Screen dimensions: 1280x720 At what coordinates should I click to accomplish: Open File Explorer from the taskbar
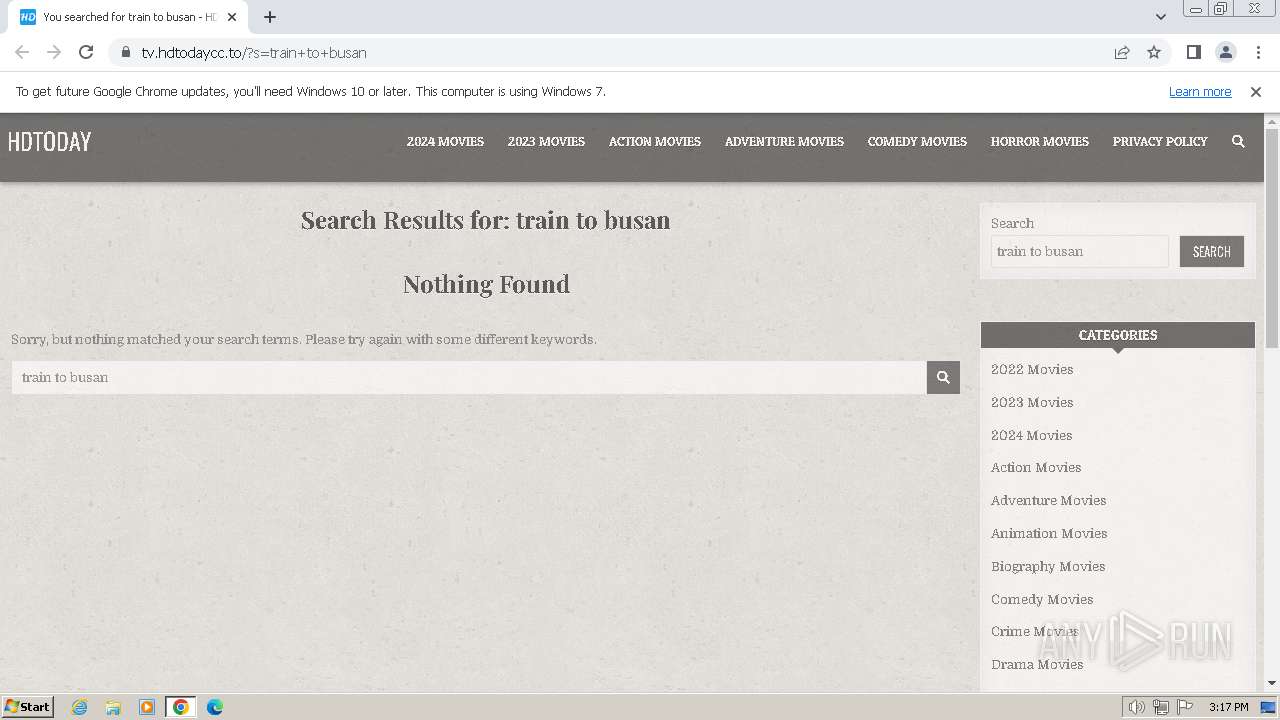[113, 707]
